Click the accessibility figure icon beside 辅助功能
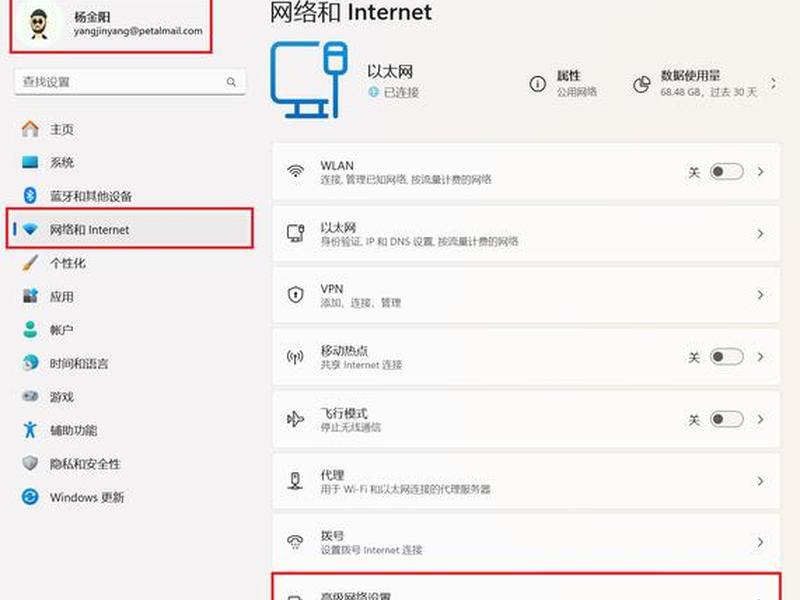This screenshot has height=600, width=800. [30, 430]
